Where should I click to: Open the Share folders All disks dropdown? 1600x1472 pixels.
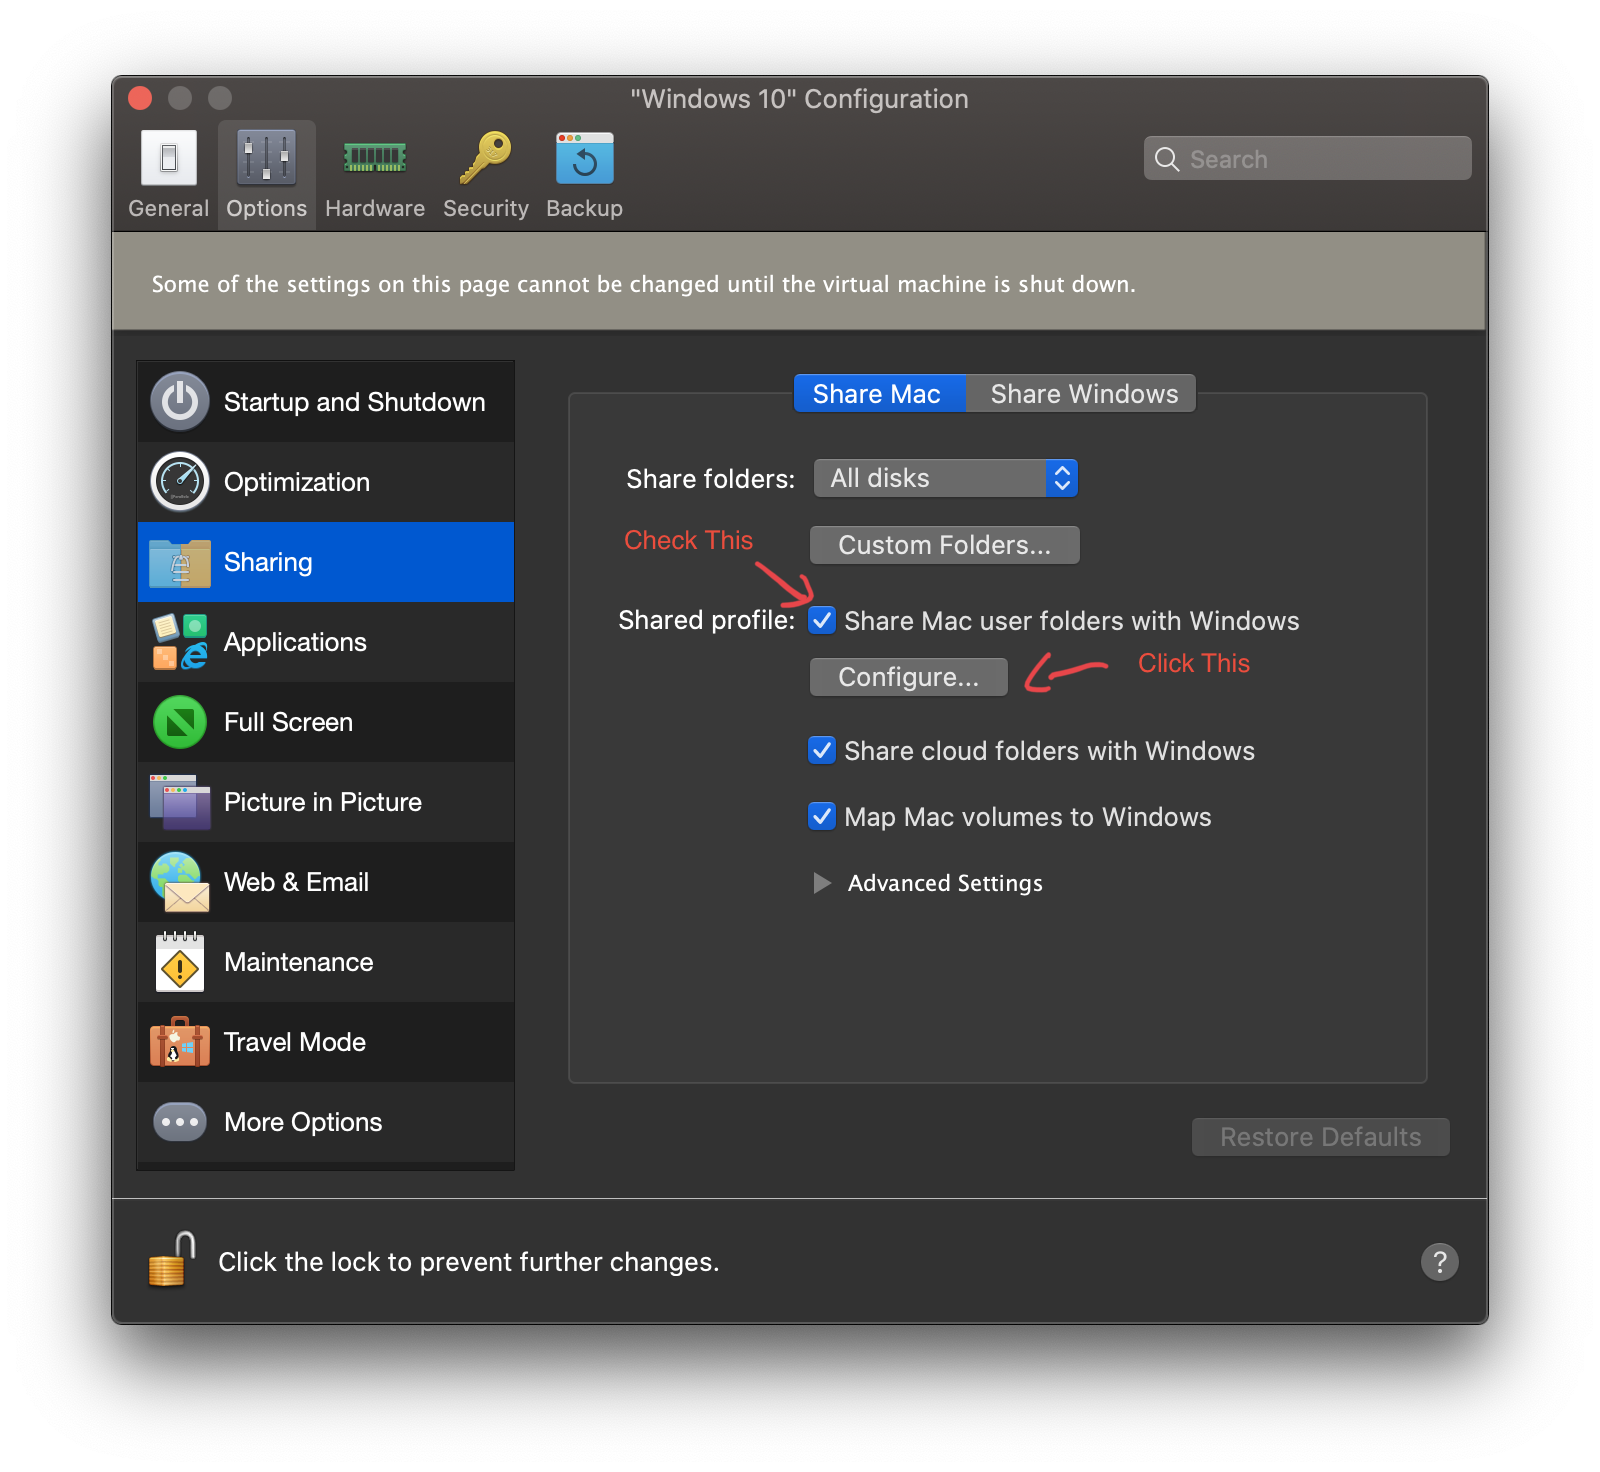pyautogui.click(x=945, y=478)
